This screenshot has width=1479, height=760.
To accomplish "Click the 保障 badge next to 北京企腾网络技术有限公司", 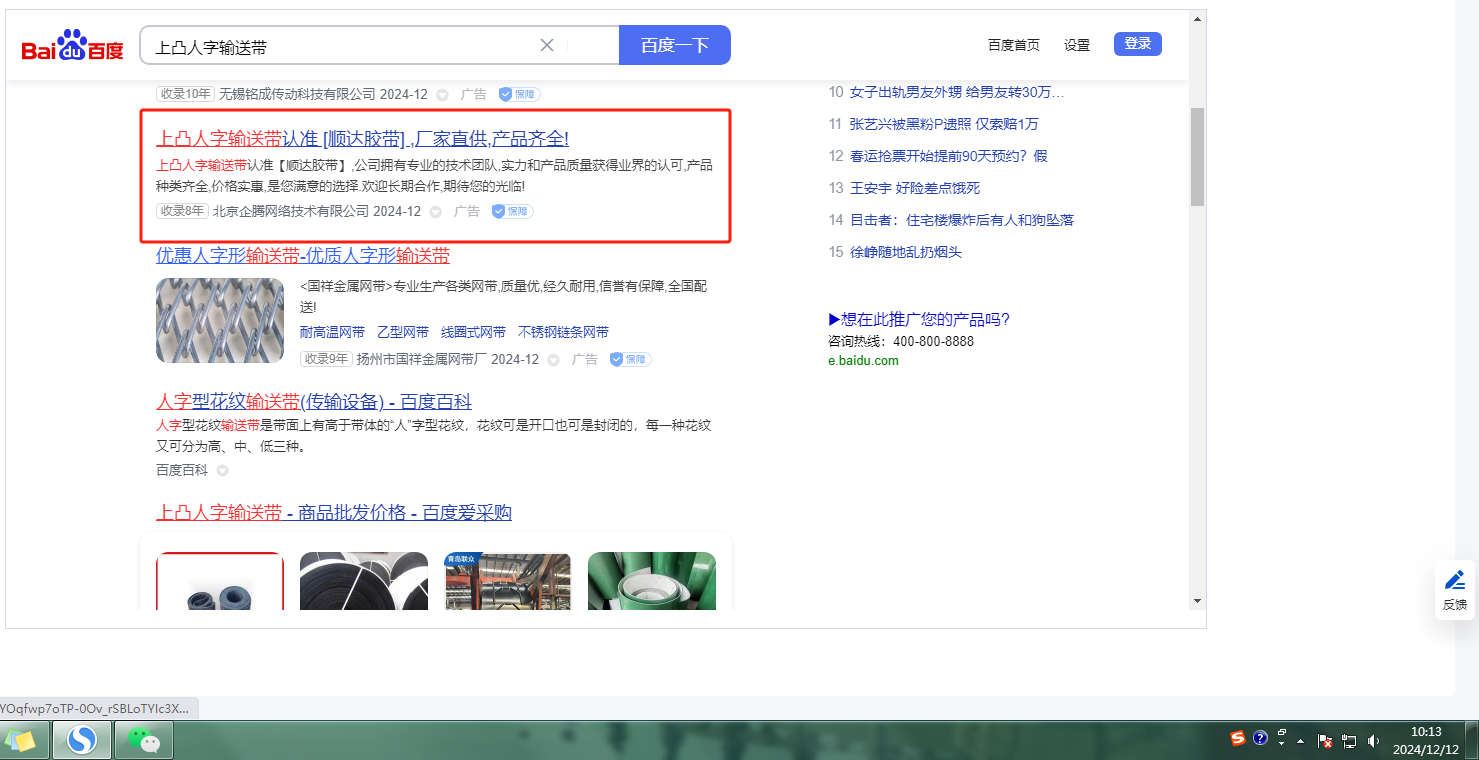I will [513, 211].
